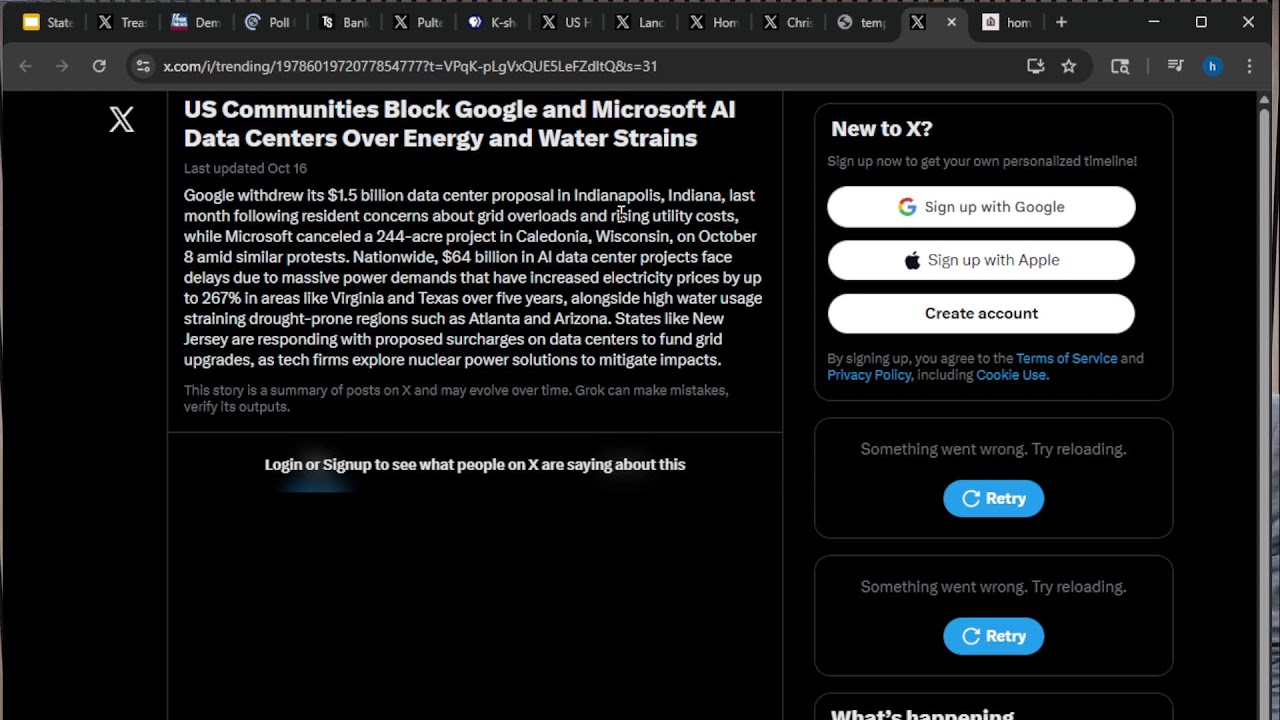The height and width of the screenshot is (720, 1280).
Task: Click the second Retry button
Action: tap(993, 636)
